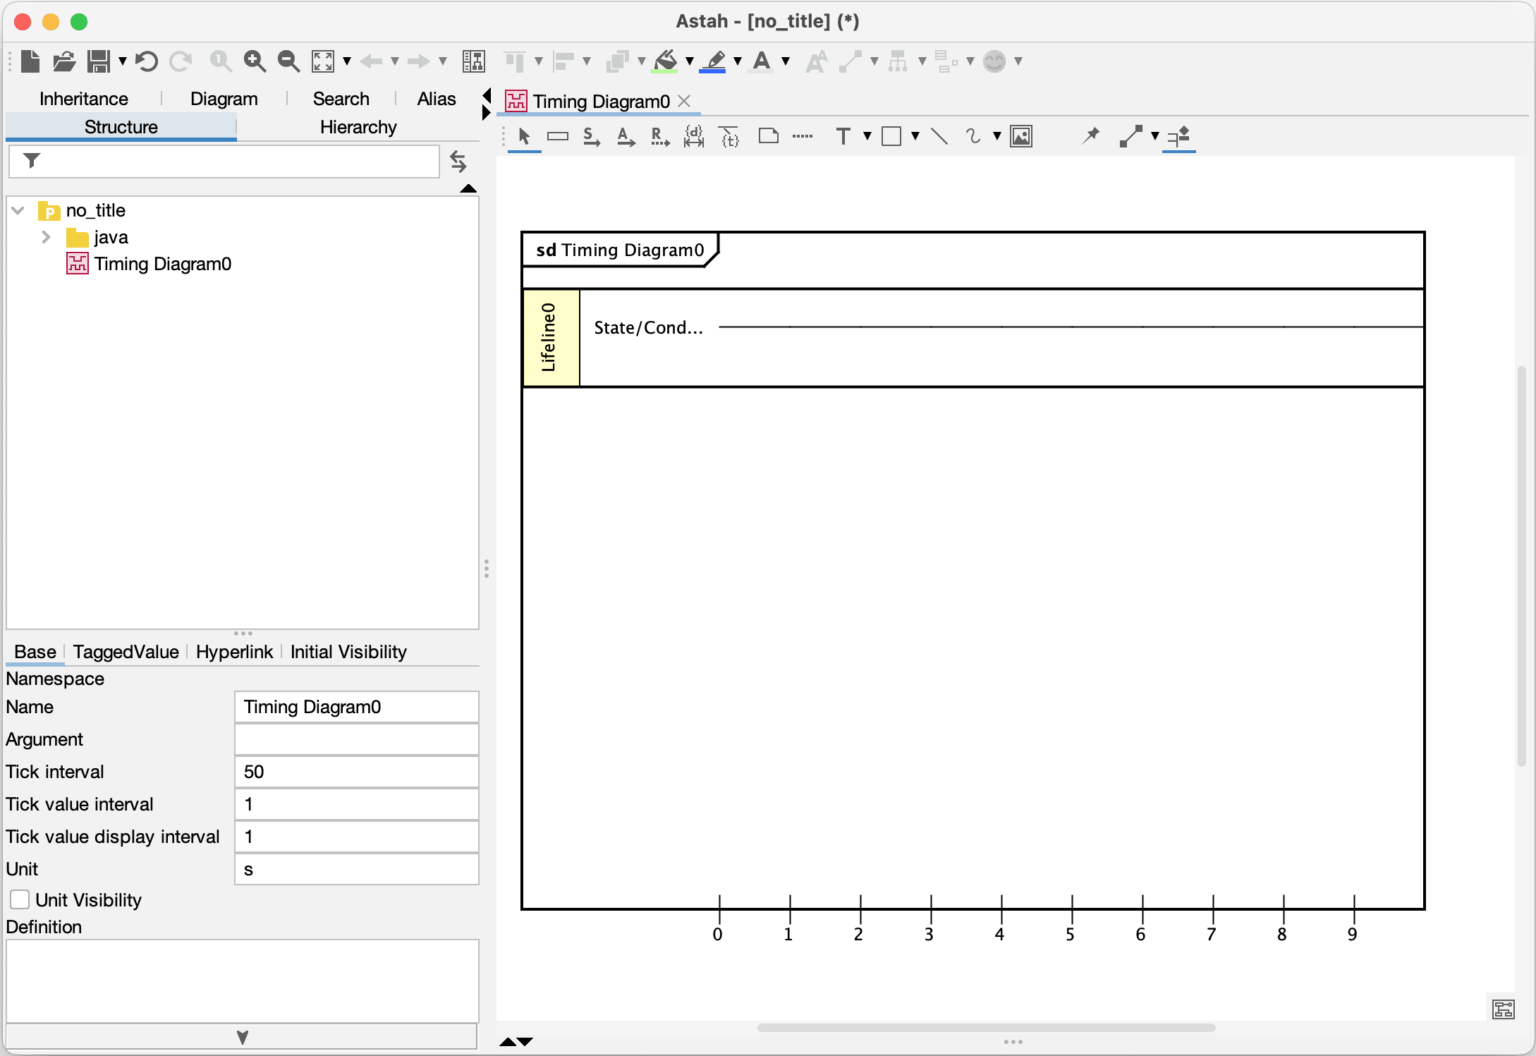The width and height of the screenshot is (1536, 1056).
Task: Undo the last action
Action: coord(147,61)
